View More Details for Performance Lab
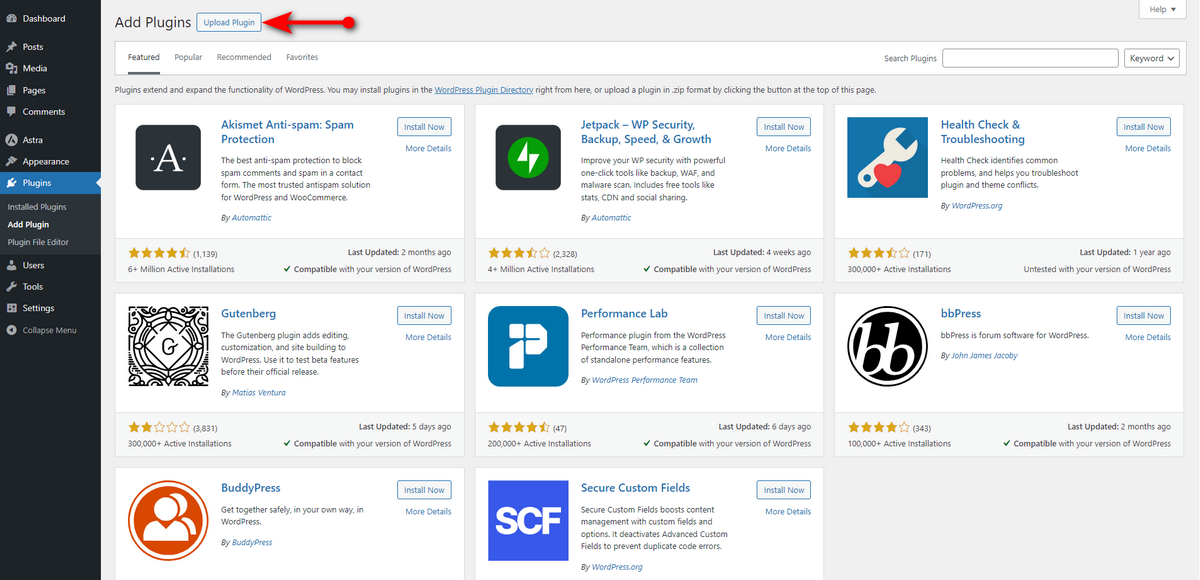The width and height of the screenshot is (1200, 580). 788,337
